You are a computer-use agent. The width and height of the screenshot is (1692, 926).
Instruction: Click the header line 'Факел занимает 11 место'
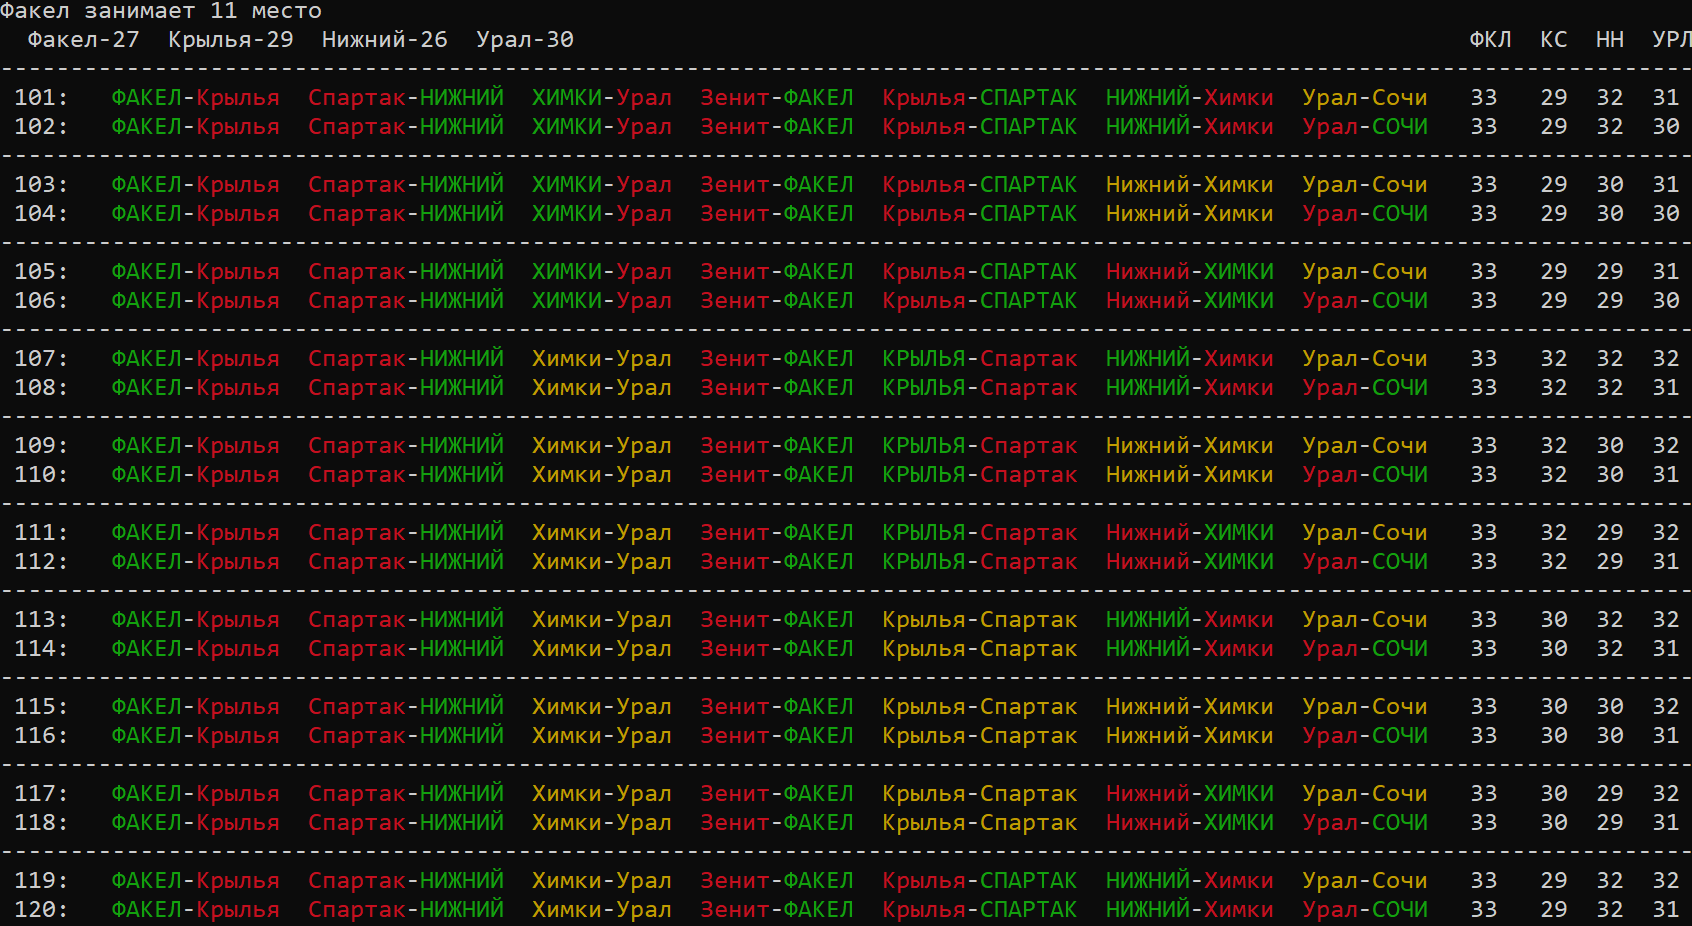(x=161, y=11)
